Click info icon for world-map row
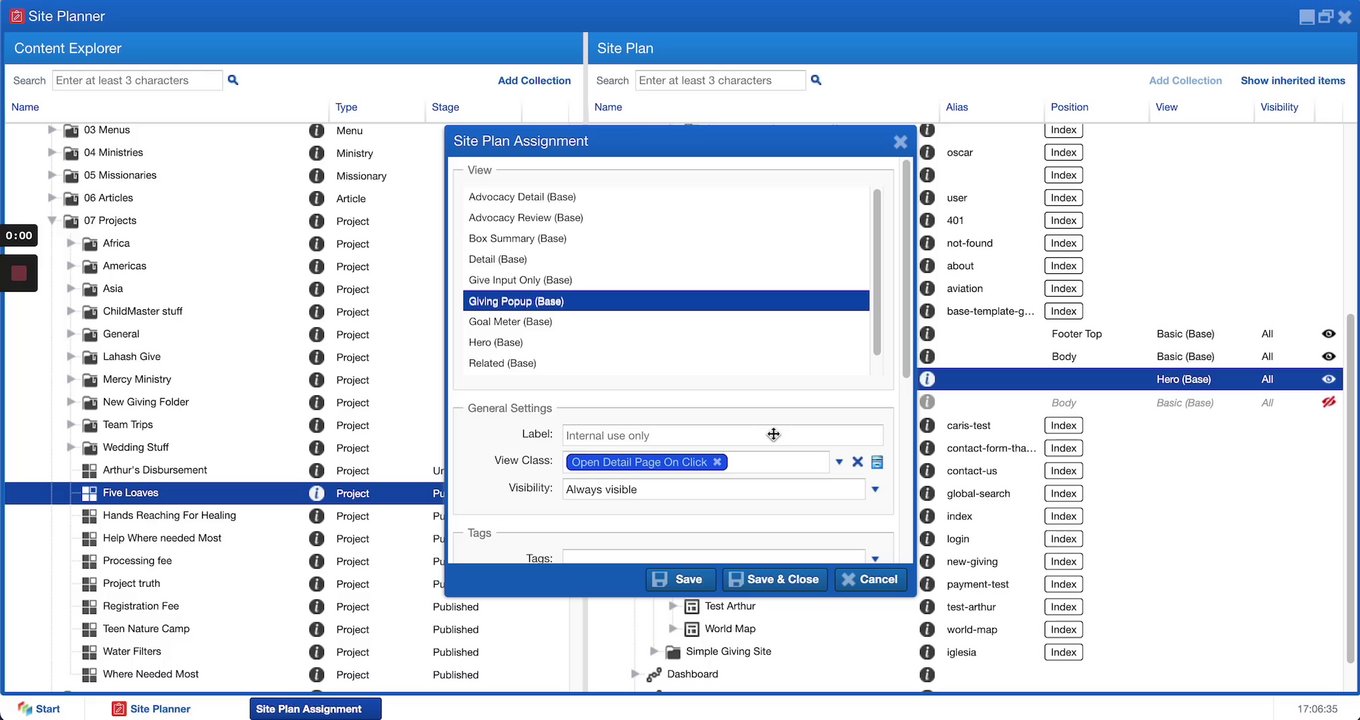1360x720 pixels. tap(927, 629)
